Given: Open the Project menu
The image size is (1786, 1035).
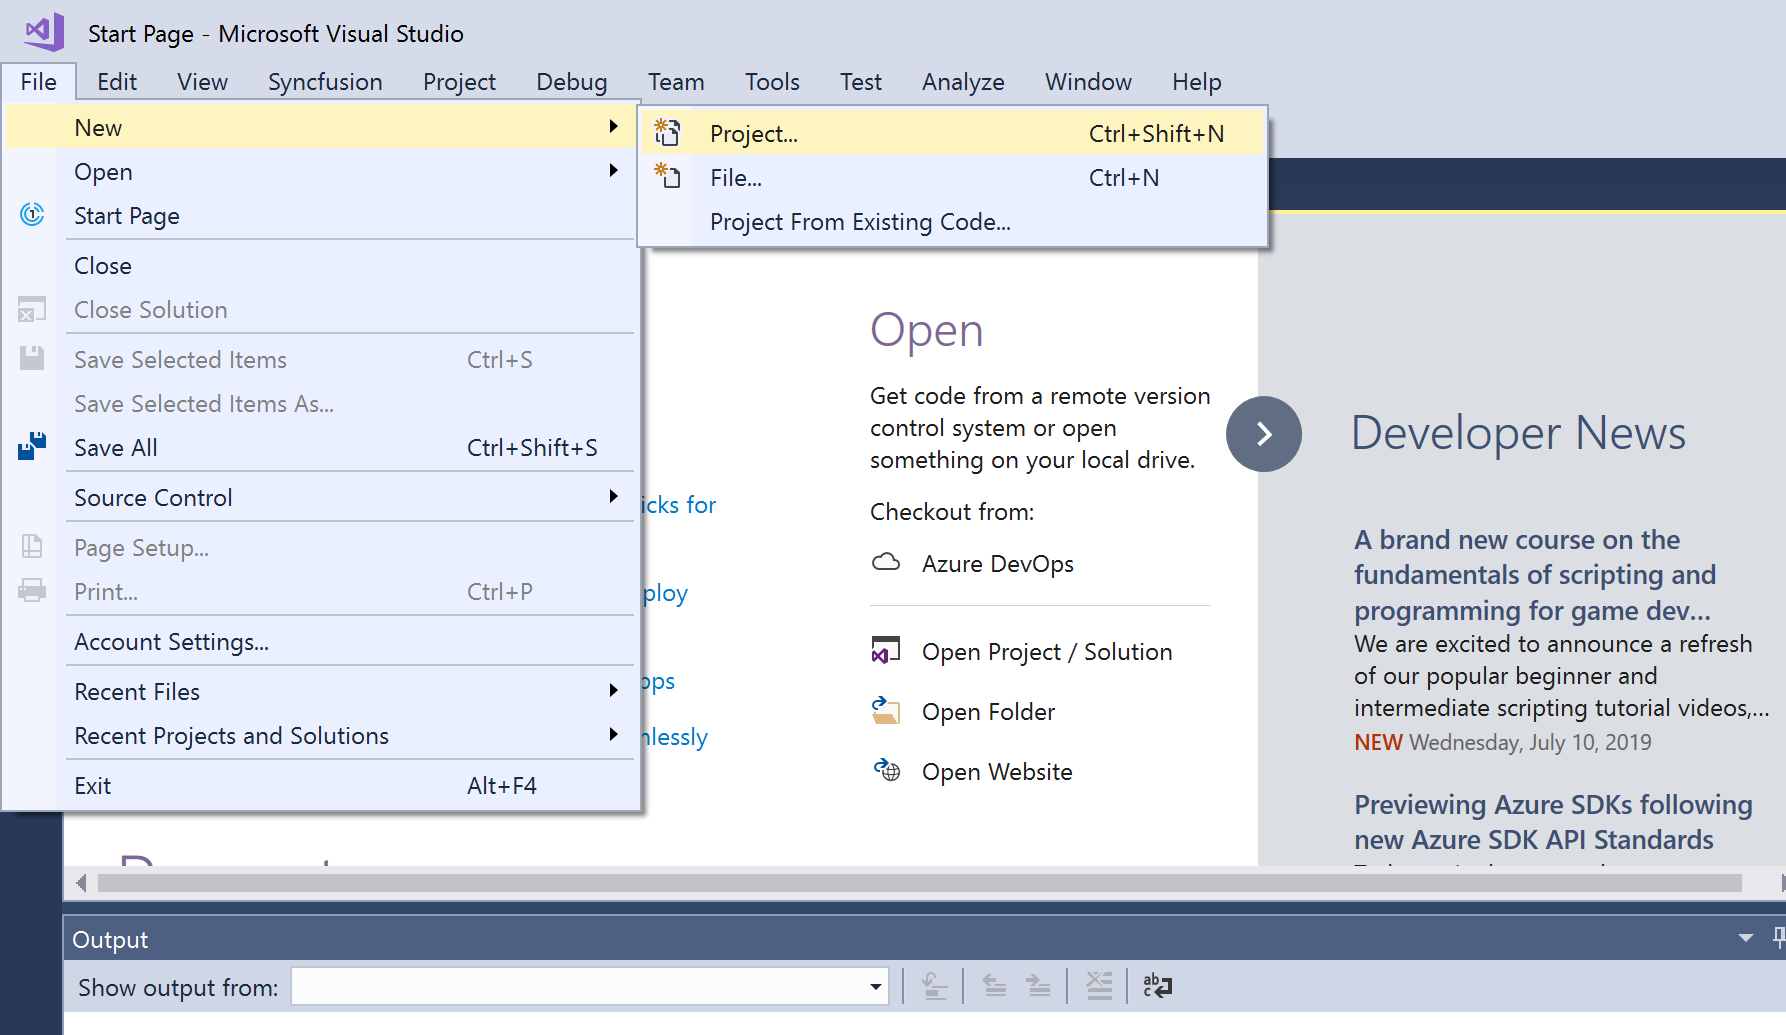Looking at the screenshot, I should click(459, 82).
